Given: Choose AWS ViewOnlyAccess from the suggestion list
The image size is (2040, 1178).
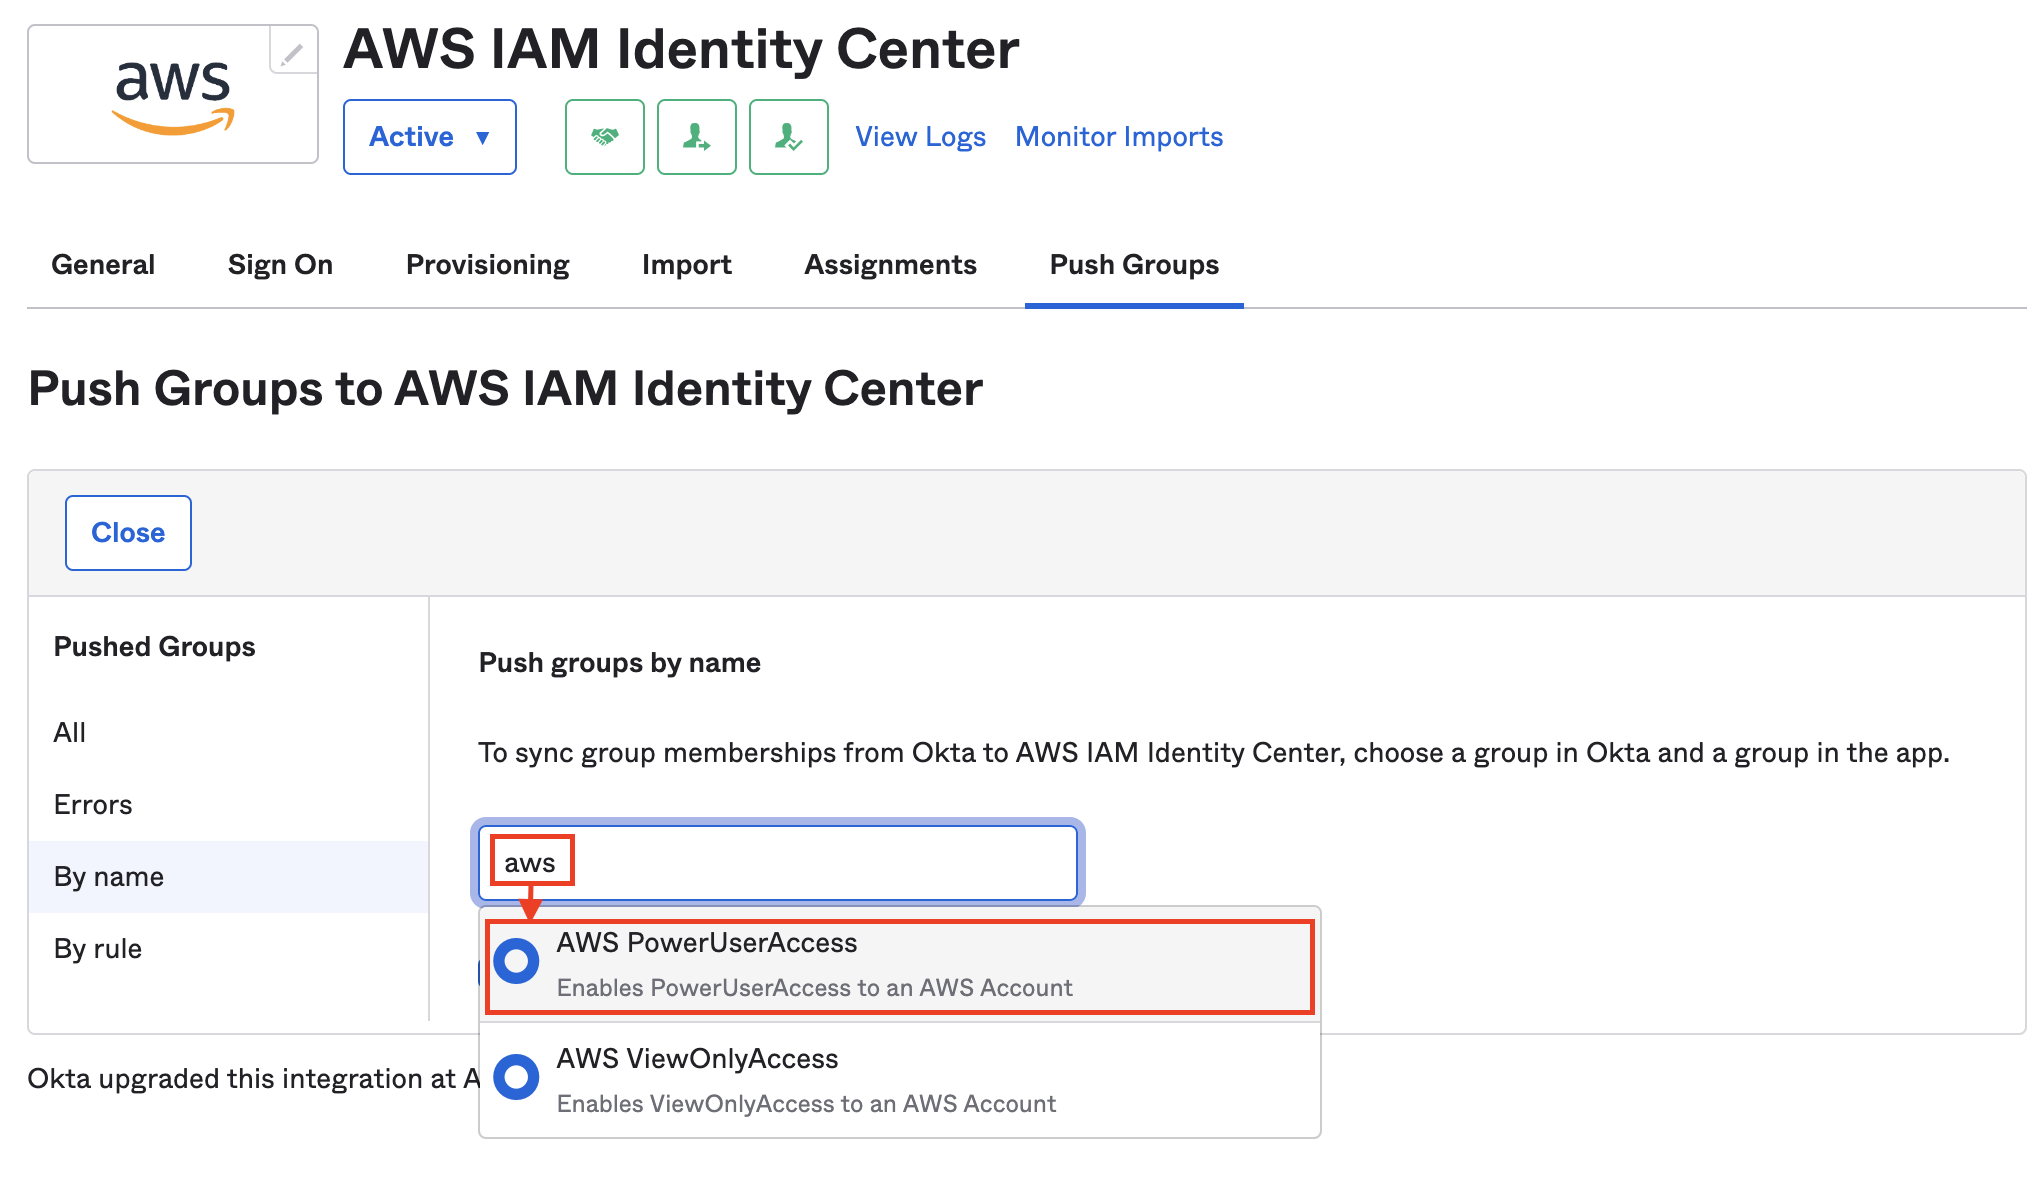Looking at the screenshot, I should (899, 1080).
